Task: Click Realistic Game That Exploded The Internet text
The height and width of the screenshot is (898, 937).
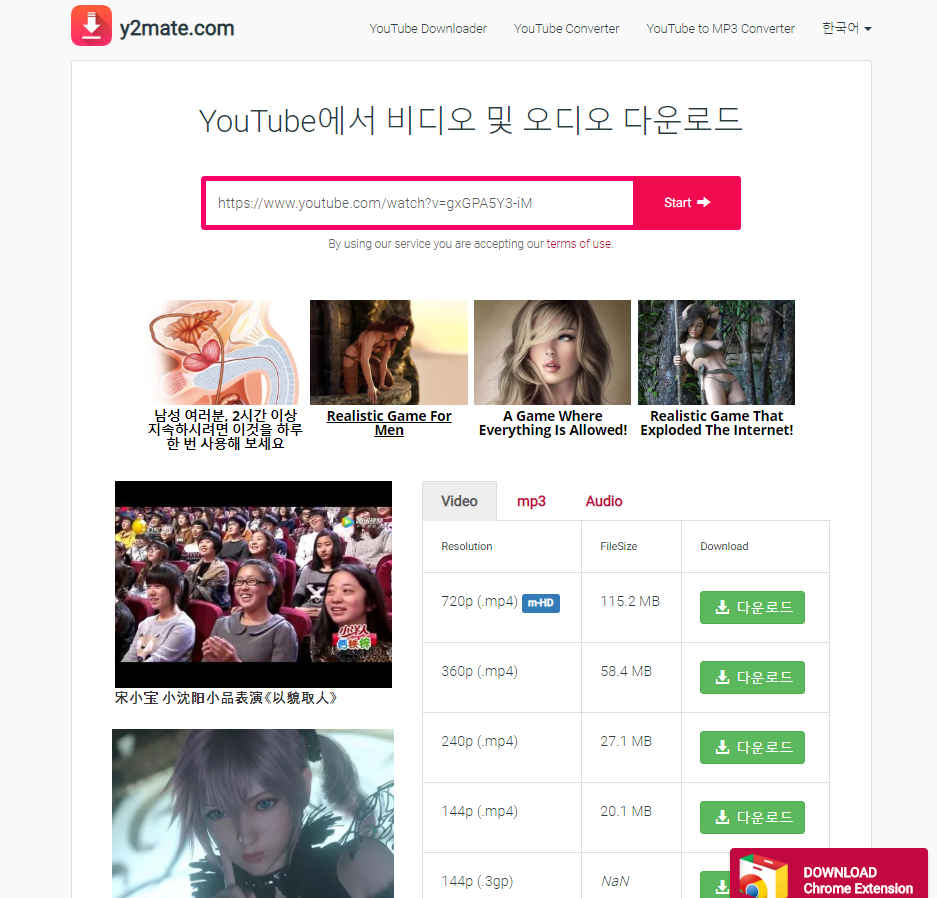Action: pos(716,423)
